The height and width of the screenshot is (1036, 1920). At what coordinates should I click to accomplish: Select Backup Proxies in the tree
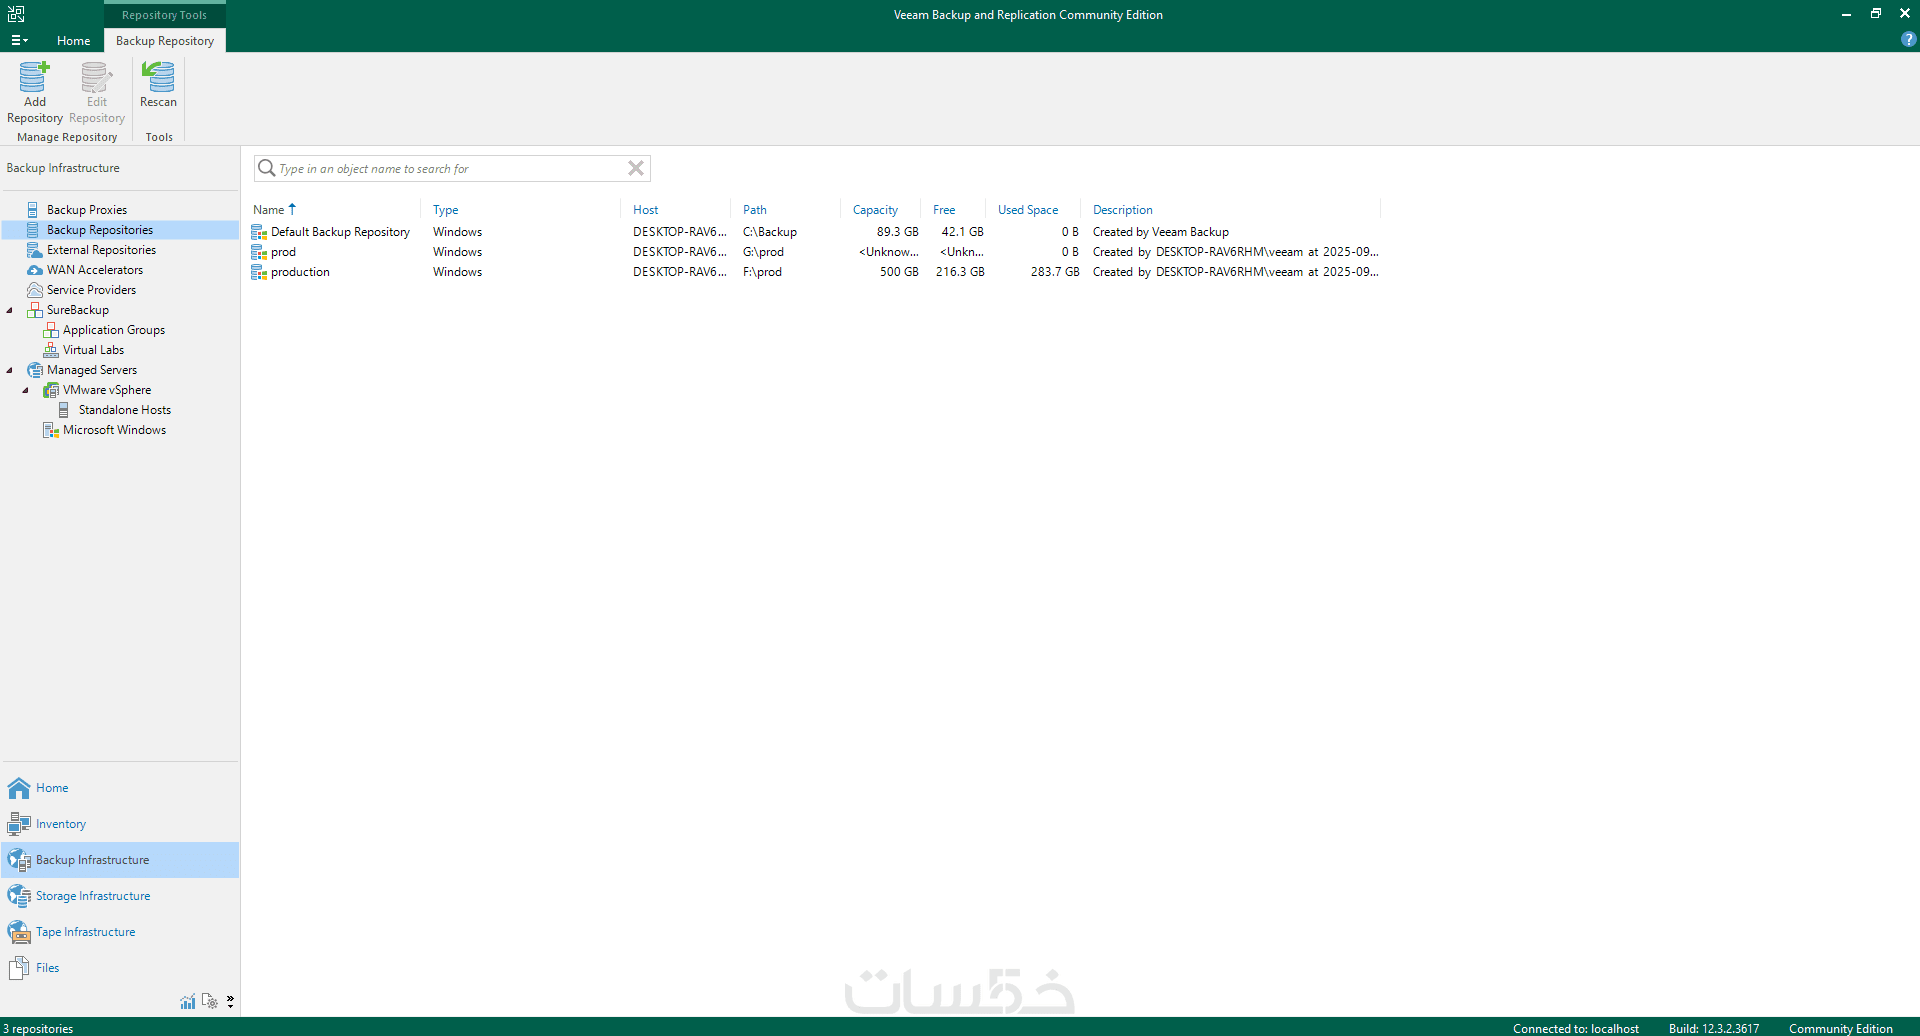point(87,210)
